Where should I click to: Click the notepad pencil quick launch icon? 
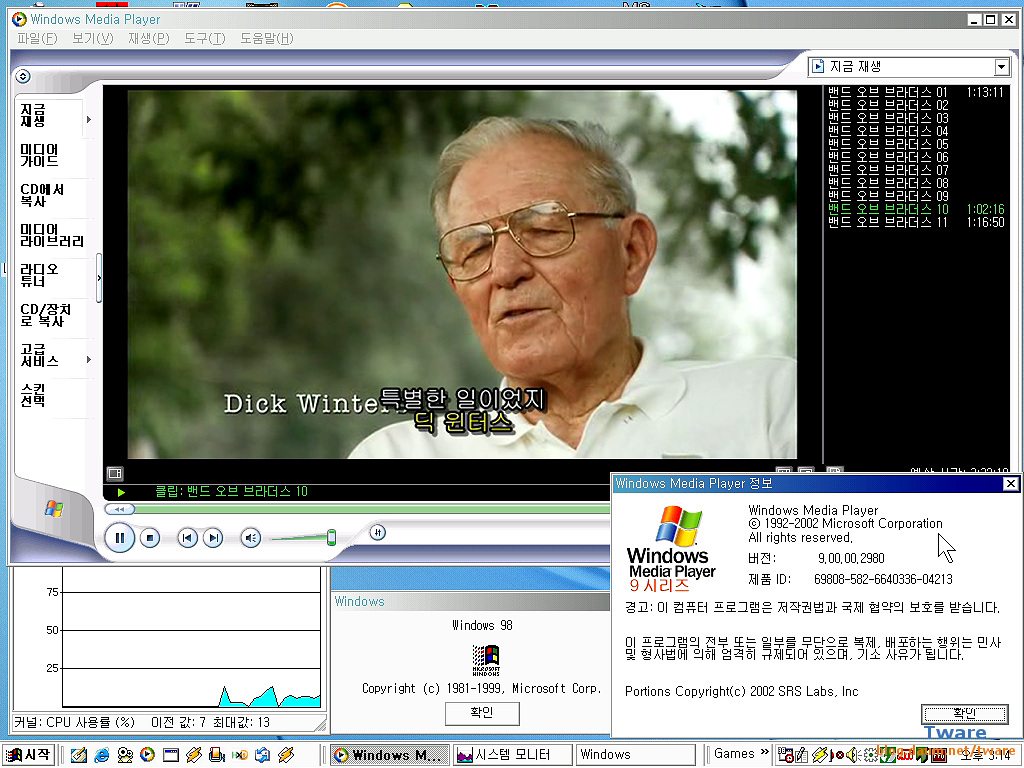coord(79,755)
